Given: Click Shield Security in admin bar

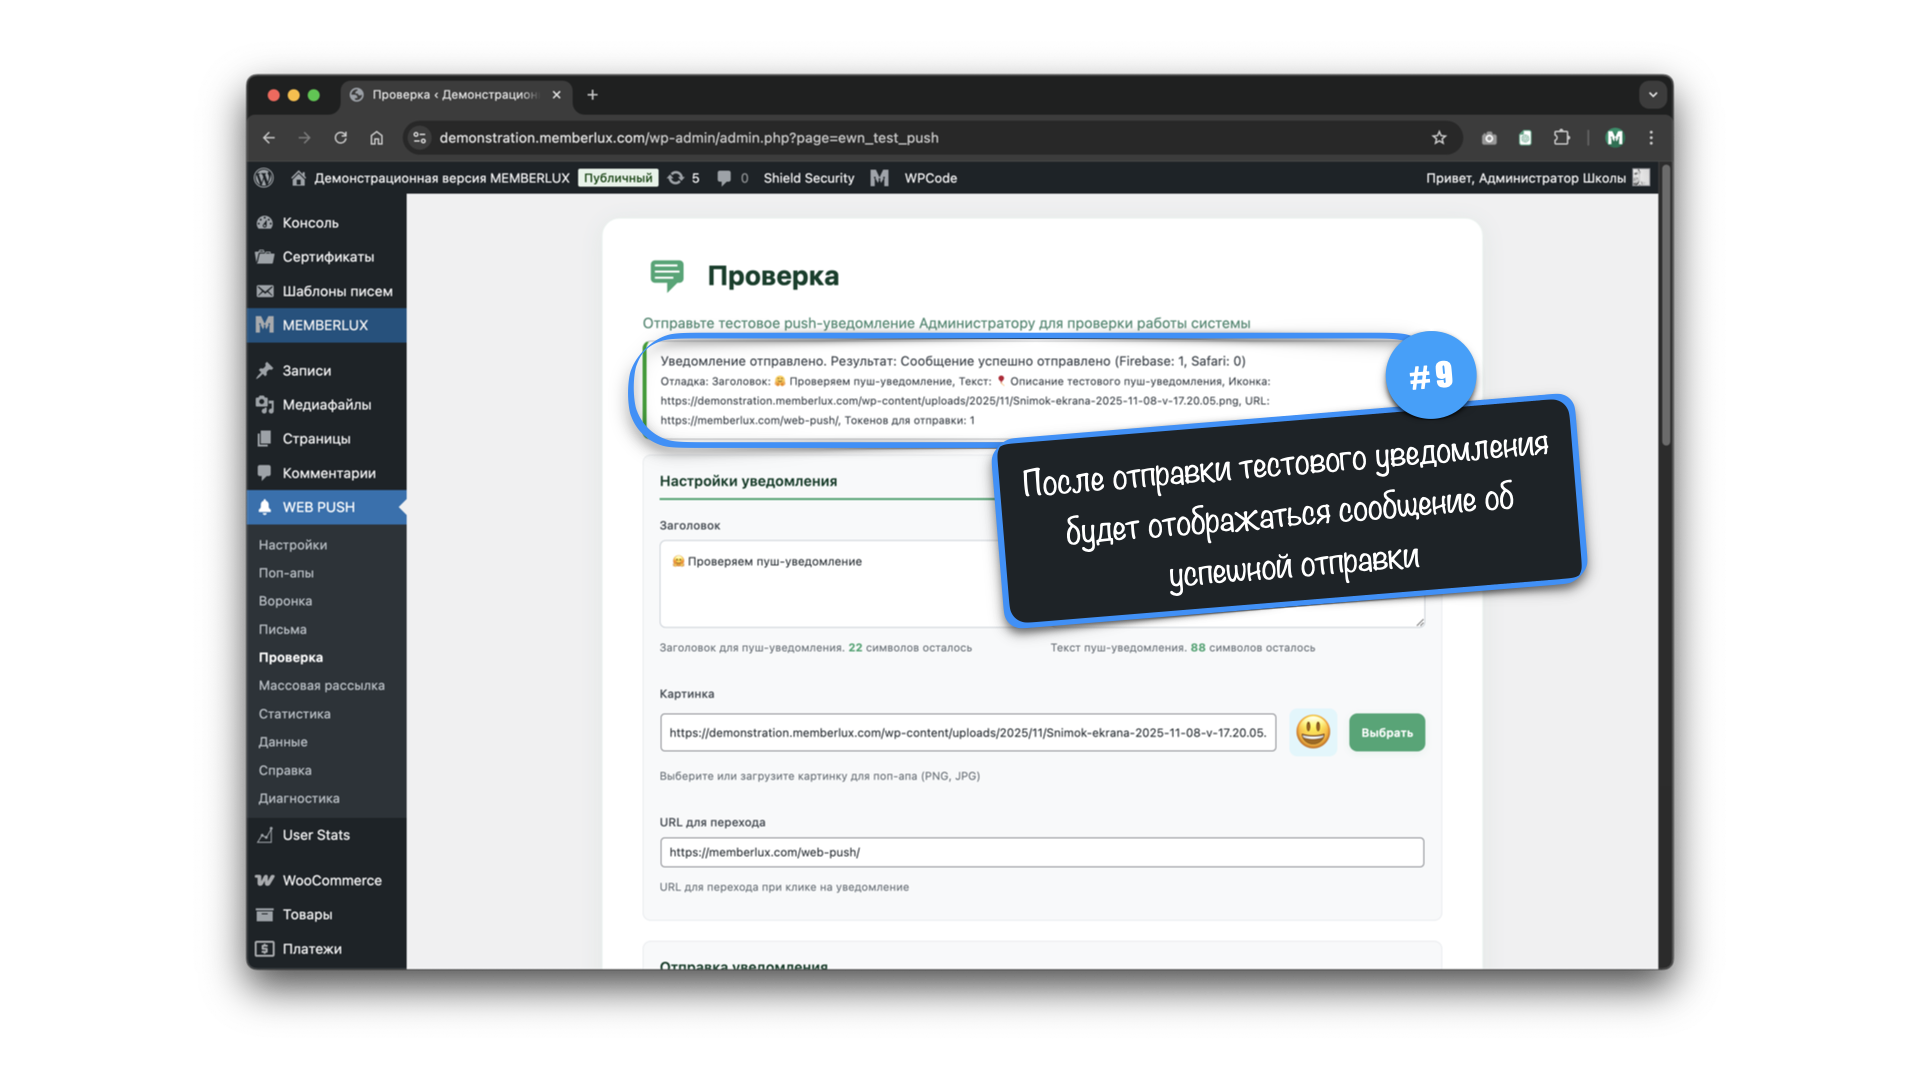Looking at the screenshot, I should tap(808, 178).
